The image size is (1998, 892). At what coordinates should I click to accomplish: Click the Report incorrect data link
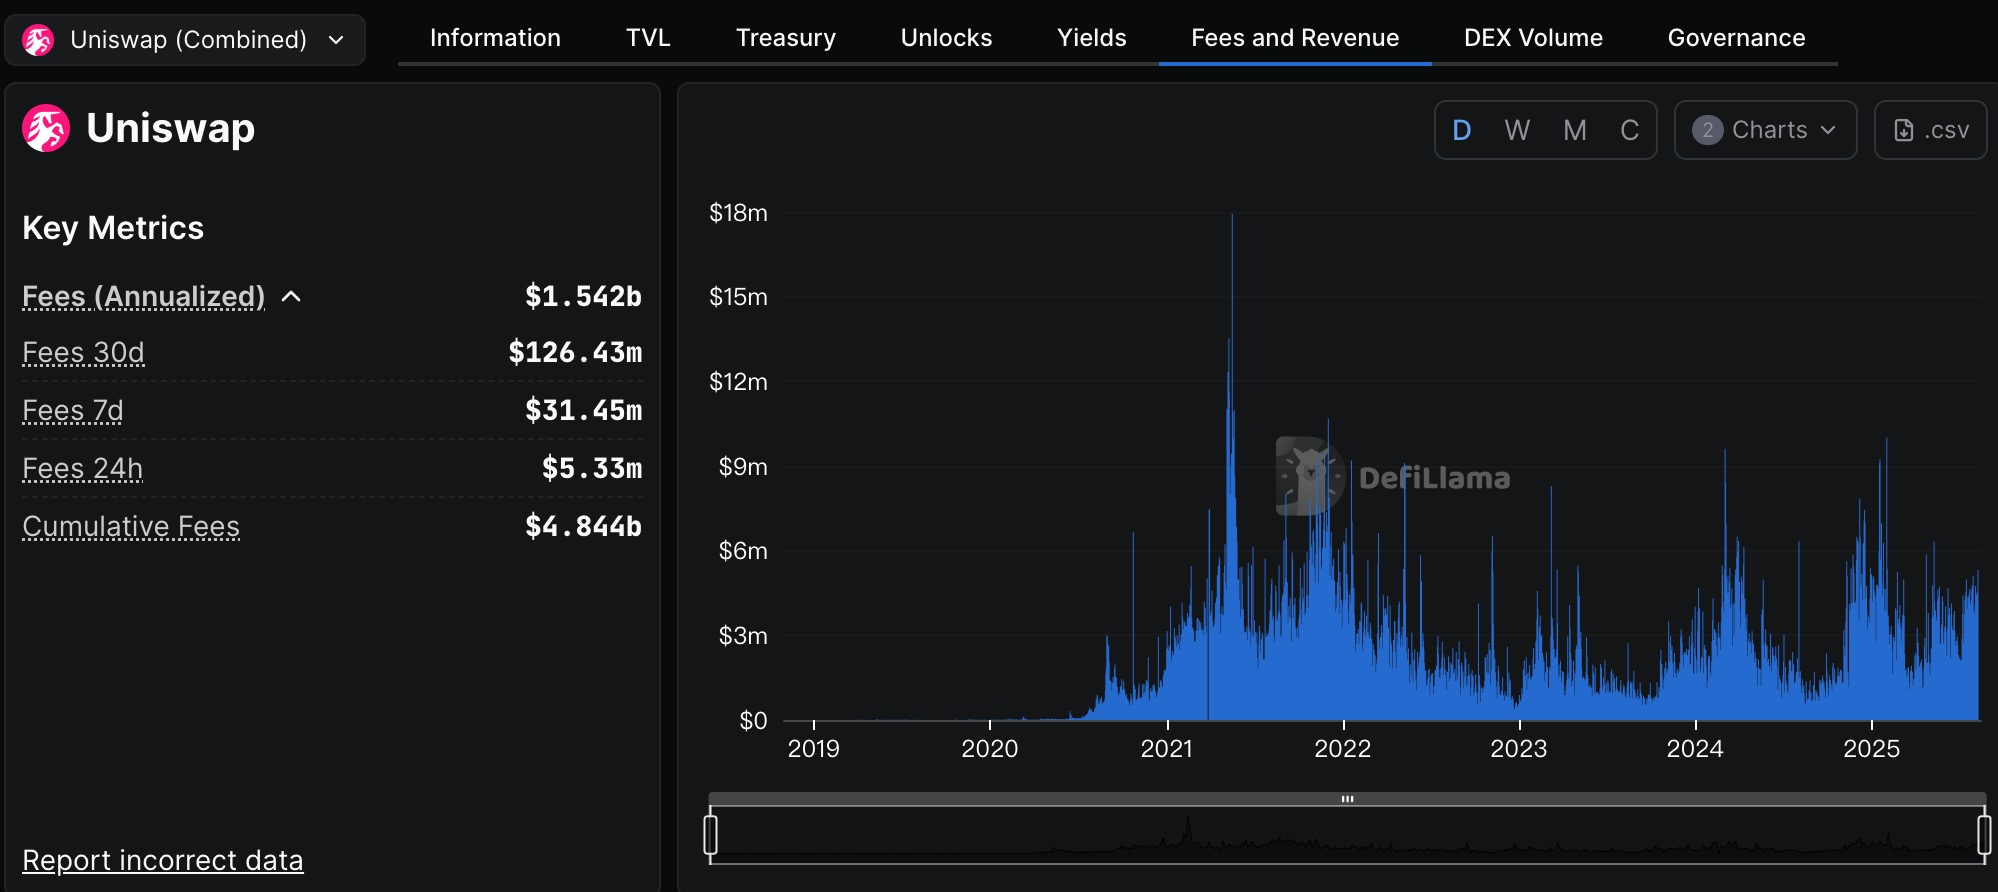(163, 860)
